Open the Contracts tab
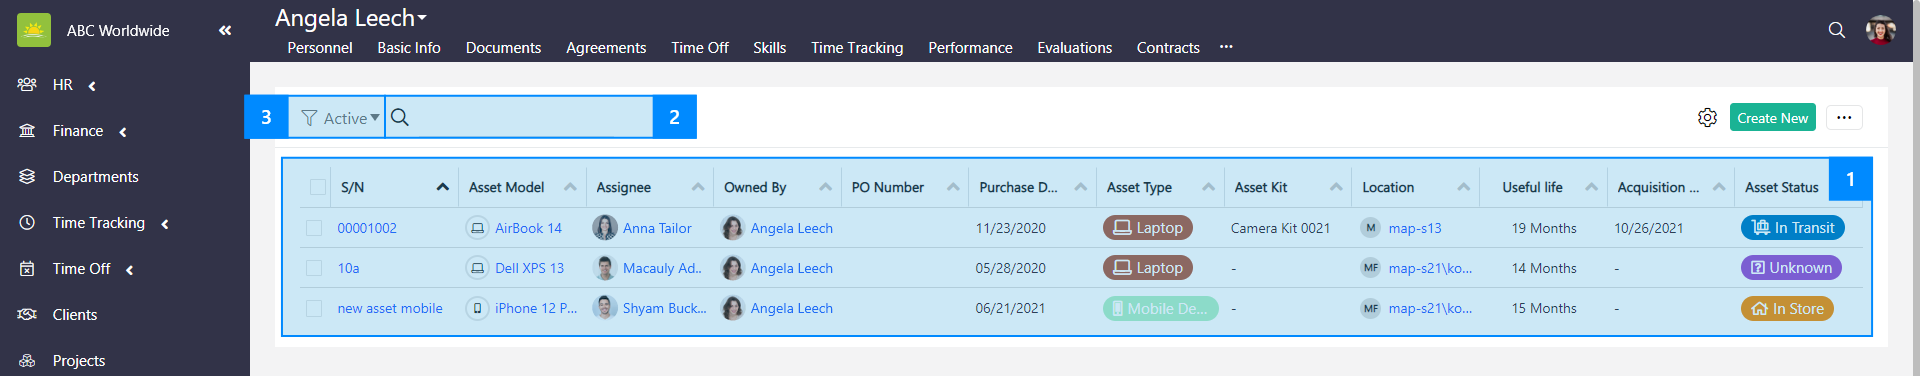1920x376 pixels. click(1168, 48)
